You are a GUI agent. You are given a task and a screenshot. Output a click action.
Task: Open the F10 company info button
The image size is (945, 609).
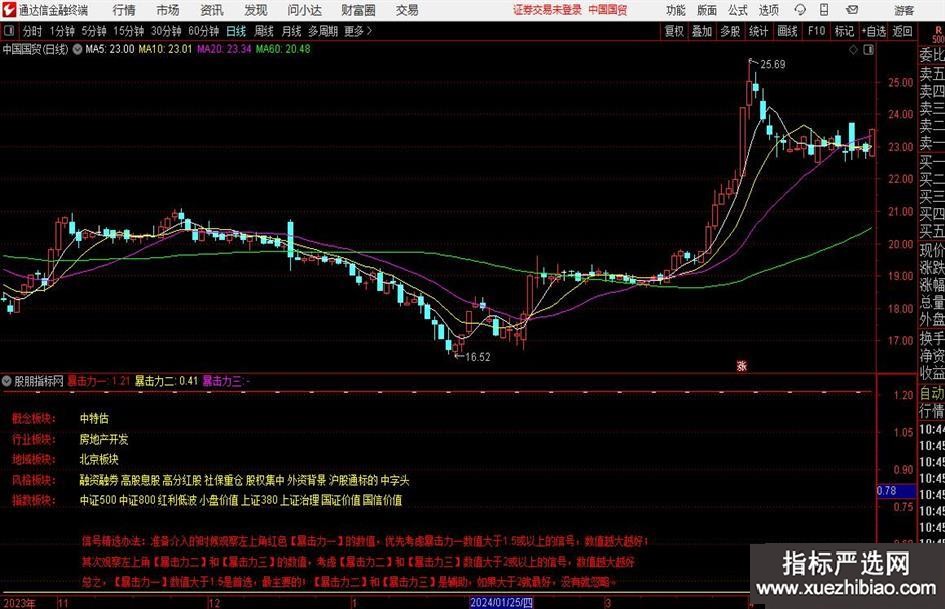(x=817, y=31)
